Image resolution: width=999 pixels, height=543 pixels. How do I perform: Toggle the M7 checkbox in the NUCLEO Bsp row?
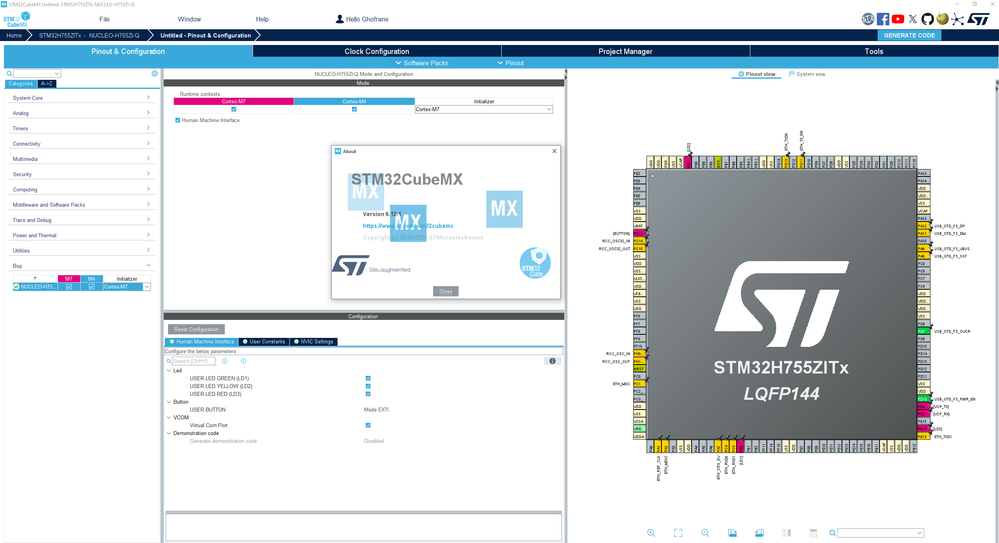point(69,287)
